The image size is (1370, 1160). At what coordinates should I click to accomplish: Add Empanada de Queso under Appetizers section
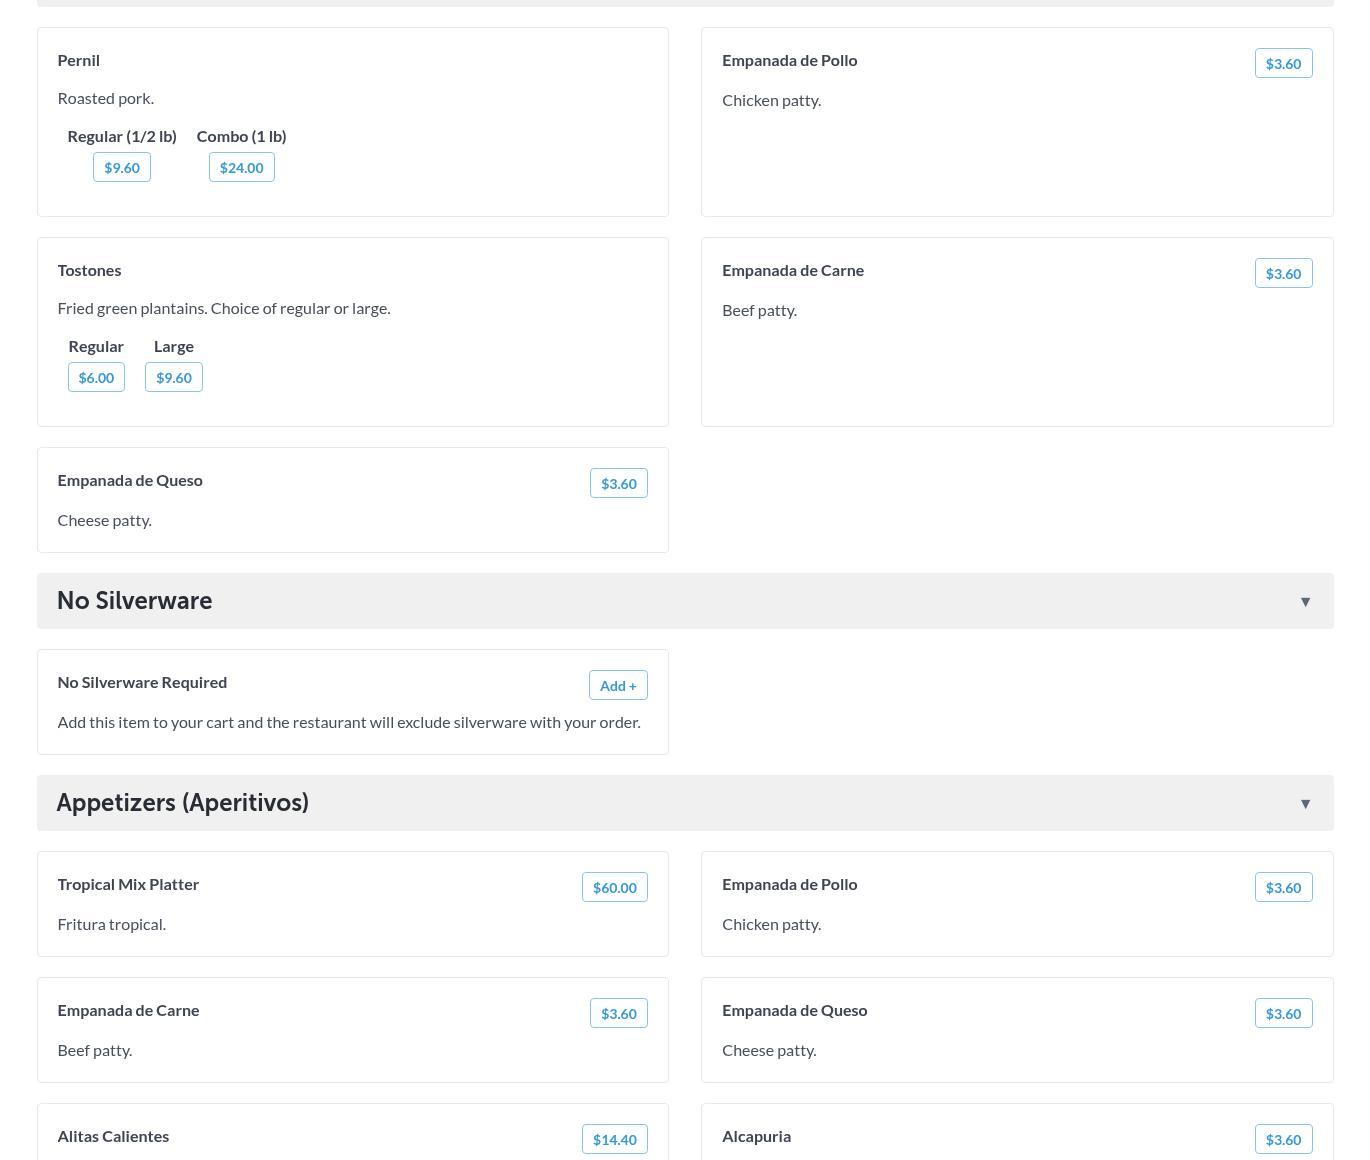[1283, 1013]
